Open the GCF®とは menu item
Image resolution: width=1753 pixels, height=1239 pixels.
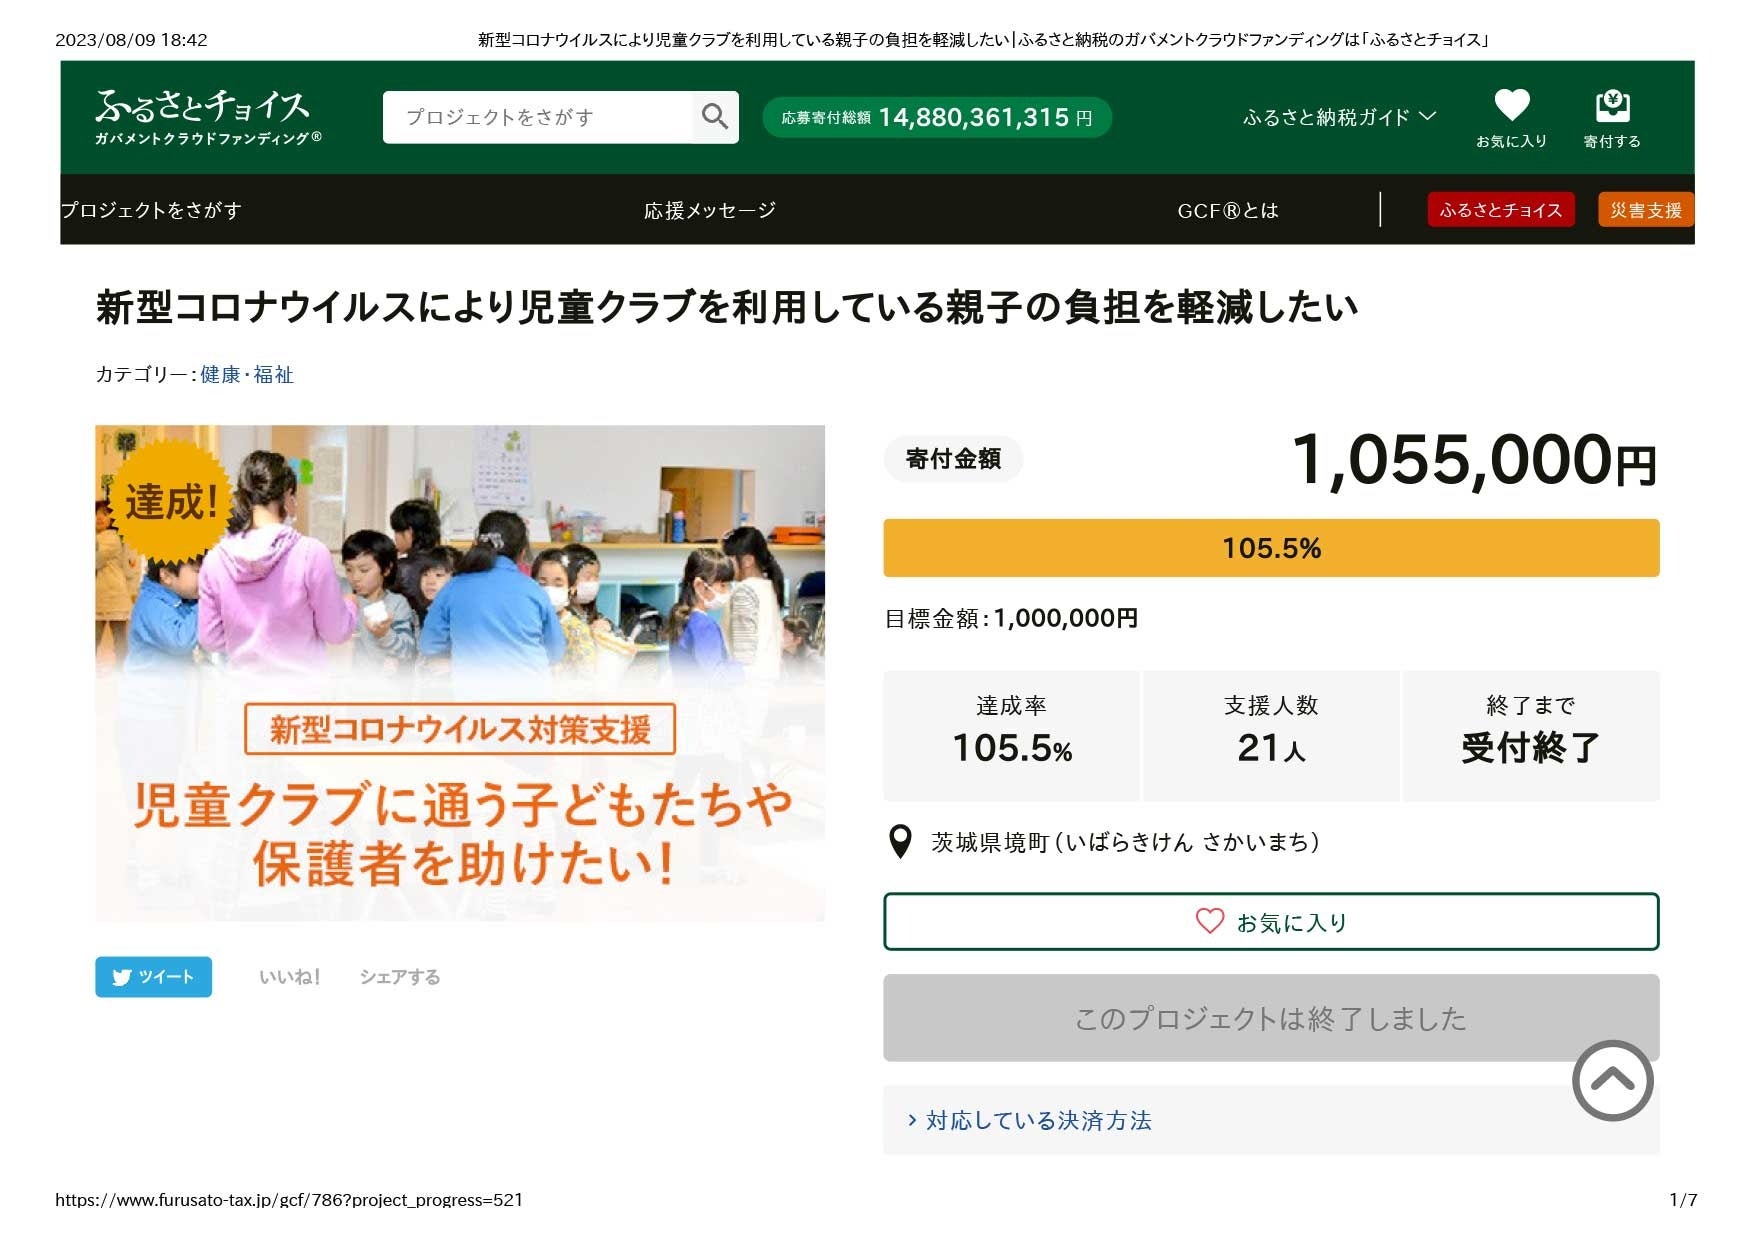point(1228,210)
